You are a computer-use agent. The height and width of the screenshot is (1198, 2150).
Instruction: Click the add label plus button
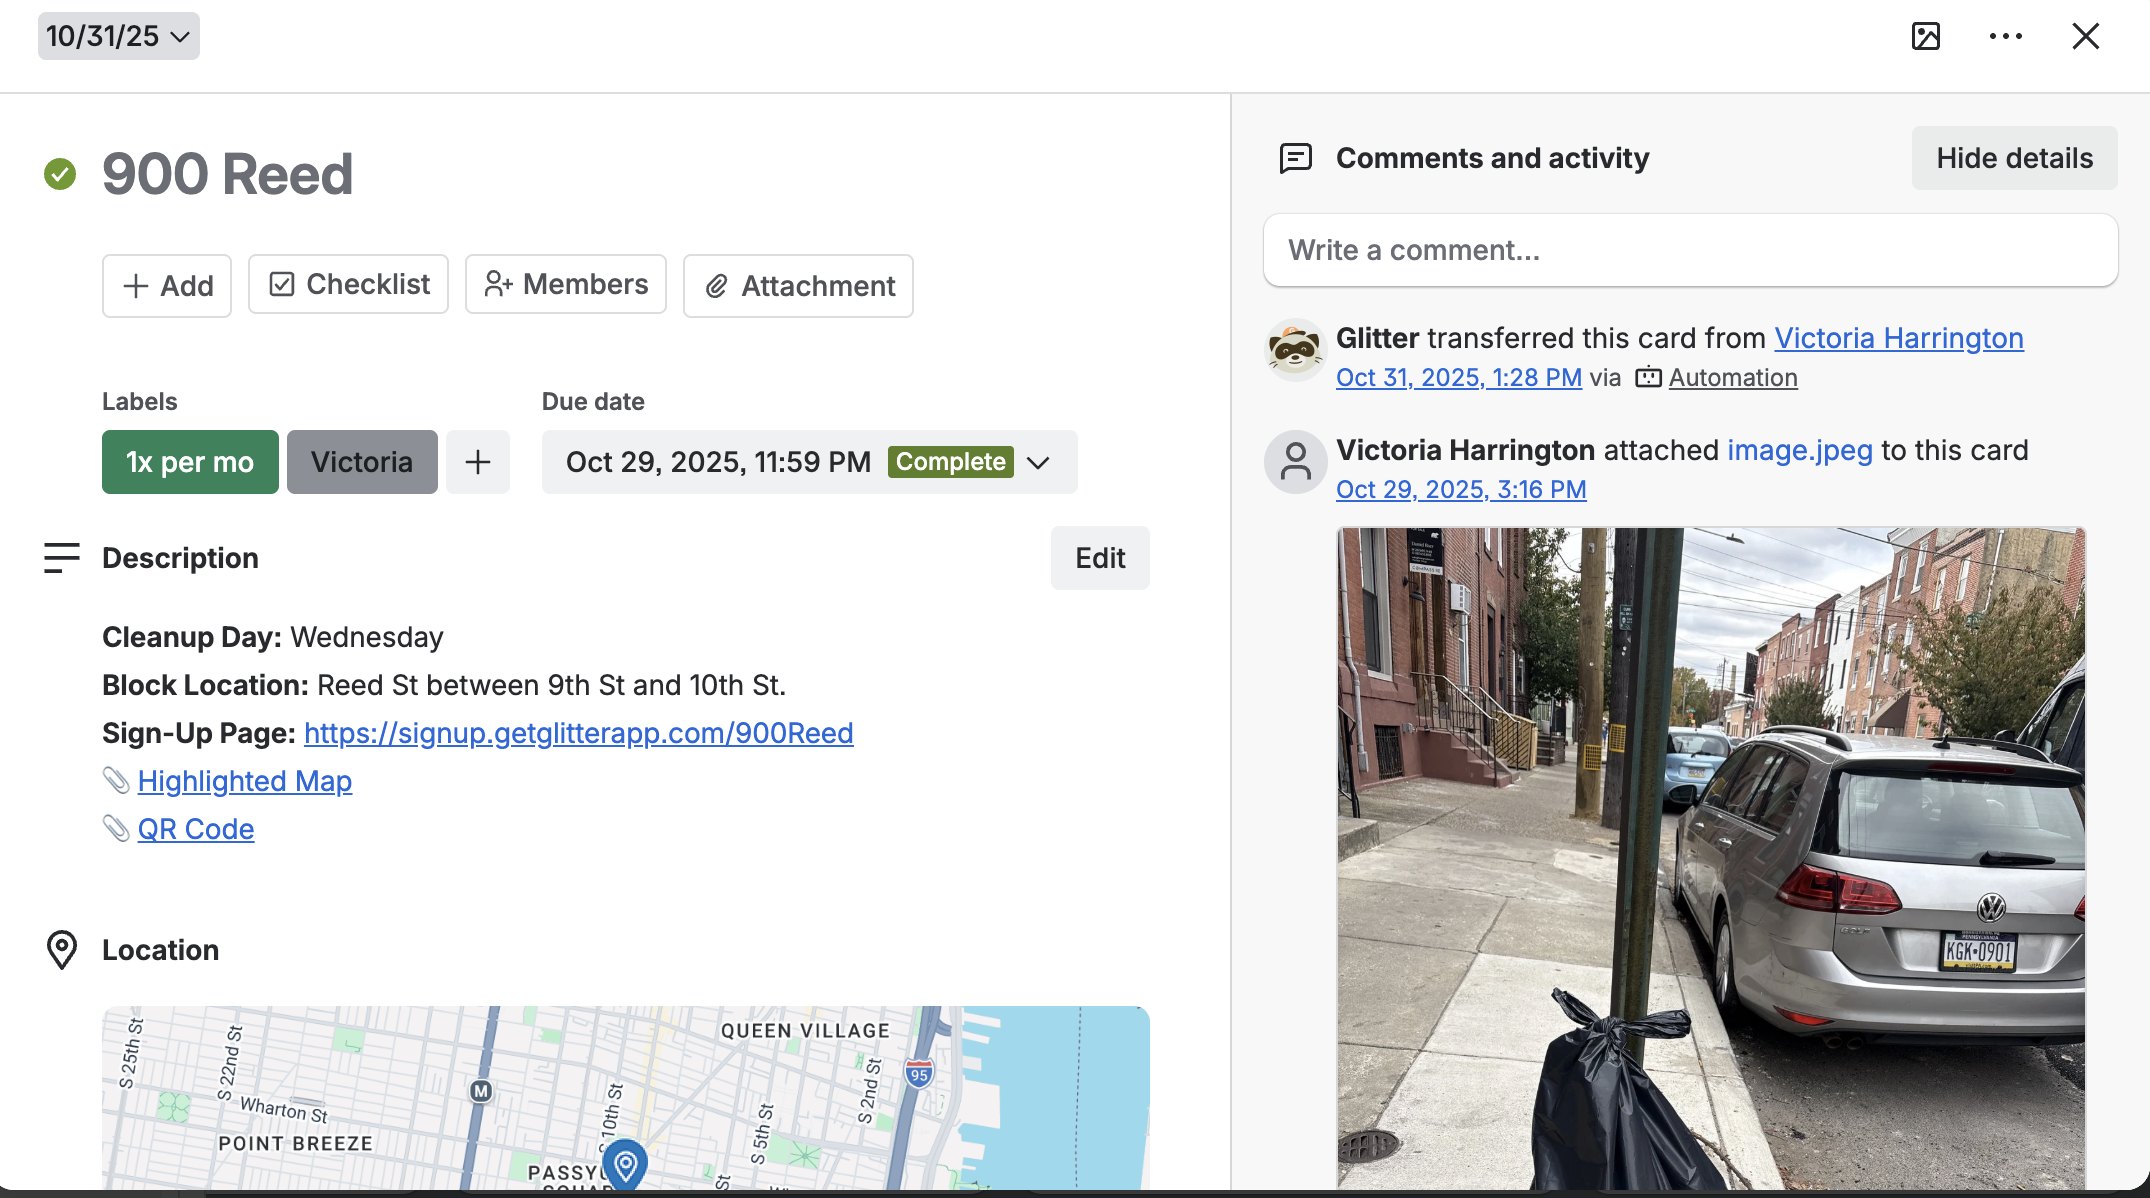tap(478, 462)
